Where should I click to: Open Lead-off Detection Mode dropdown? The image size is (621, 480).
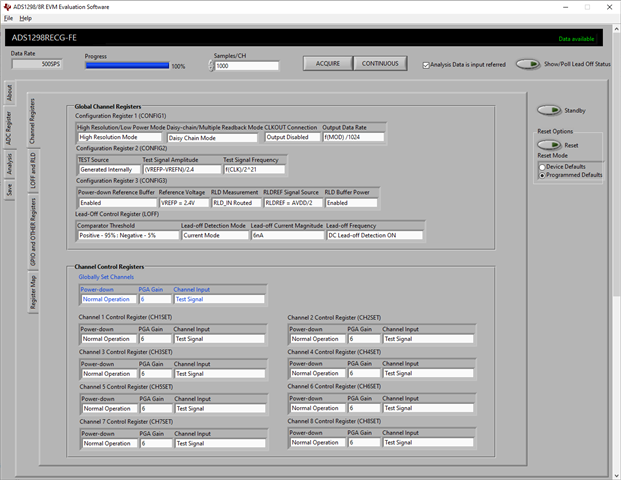coord(215,235)
